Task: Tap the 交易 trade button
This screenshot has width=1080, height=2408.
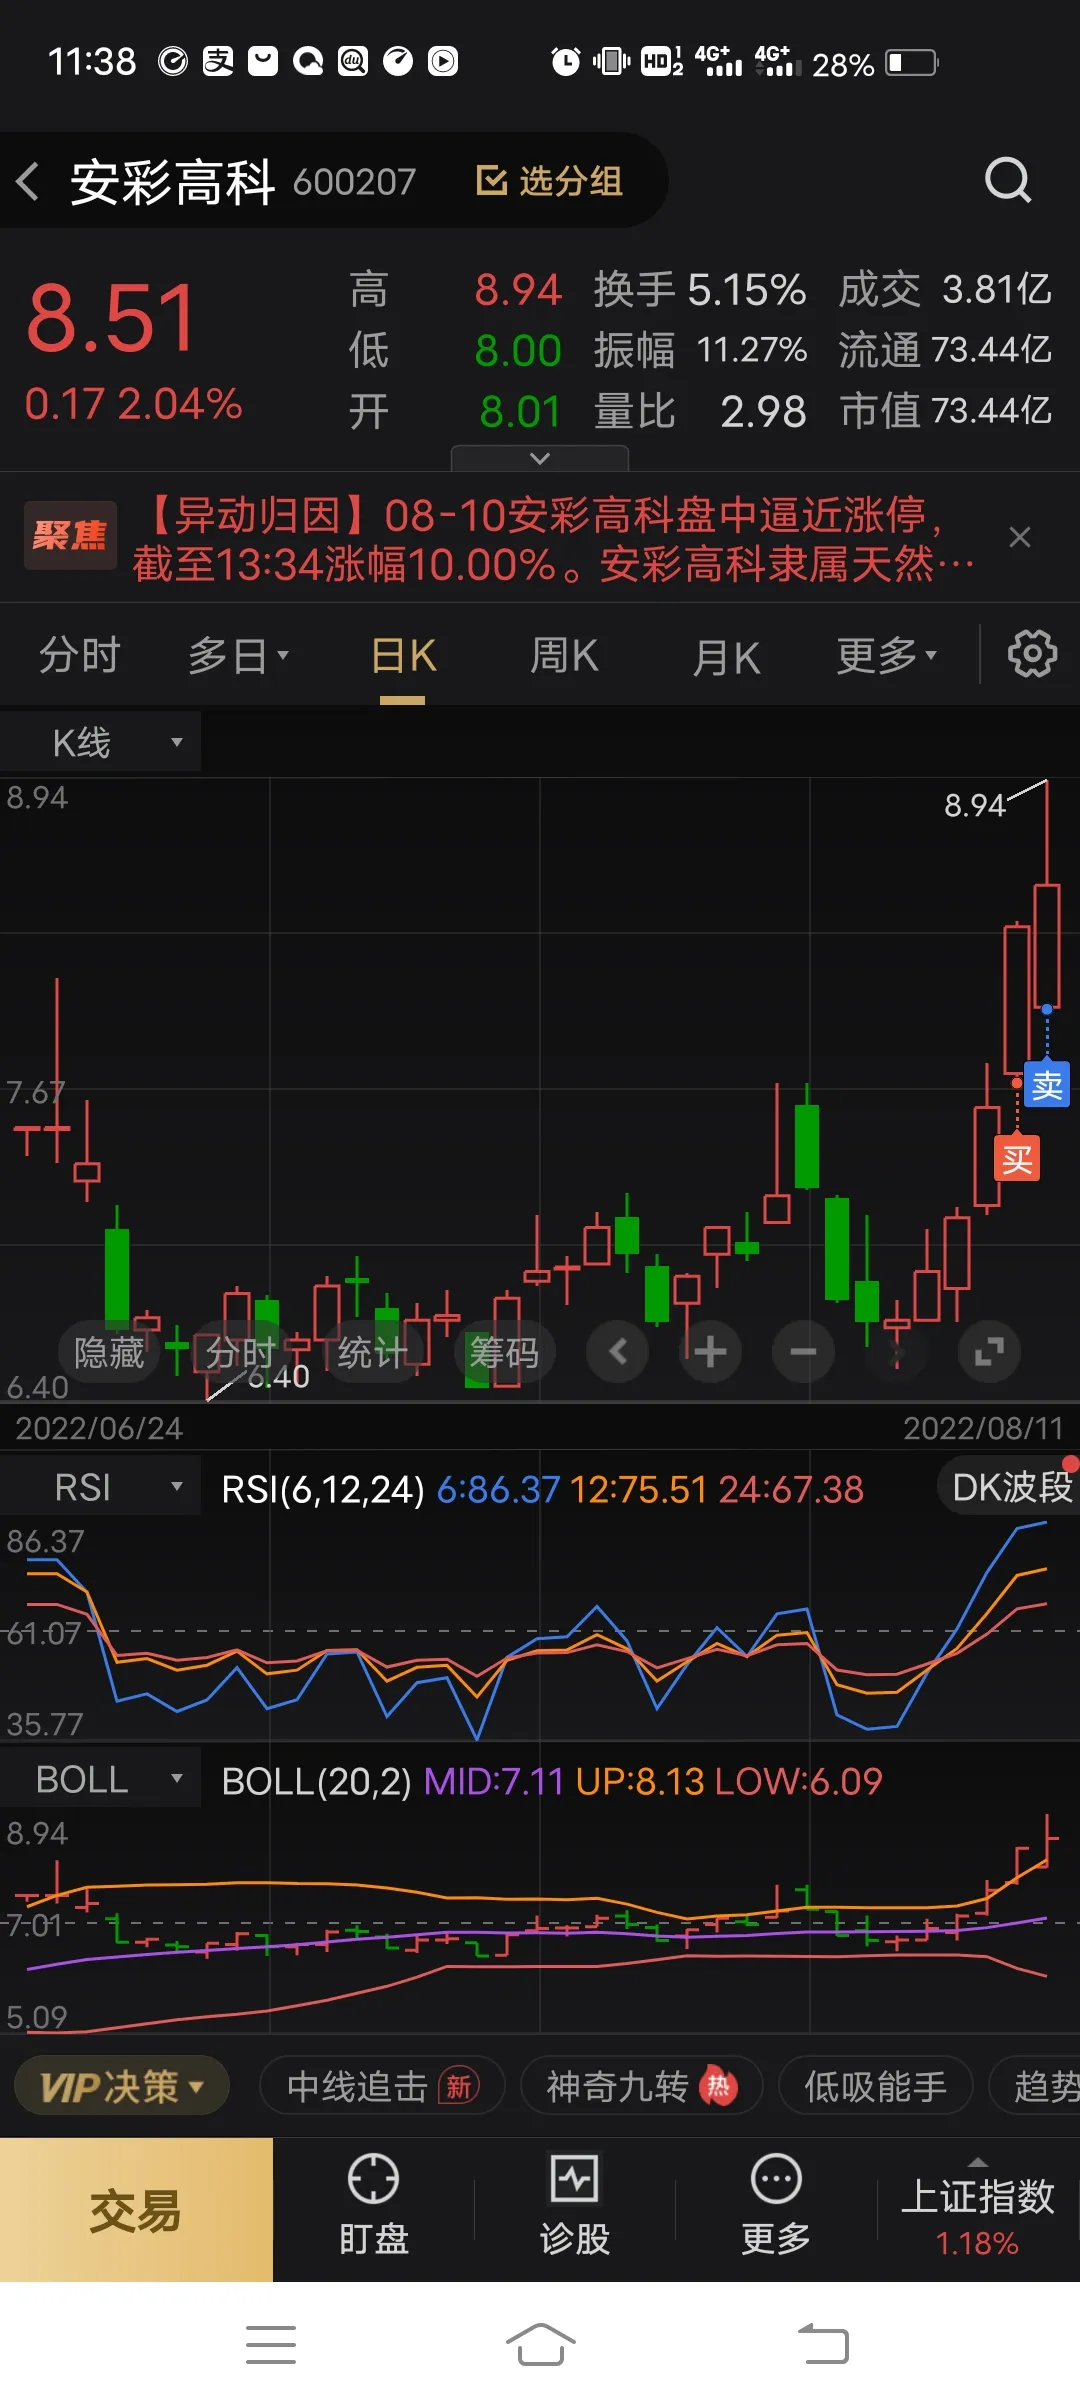Action: pyautogui.click(x=136, y=2210)
